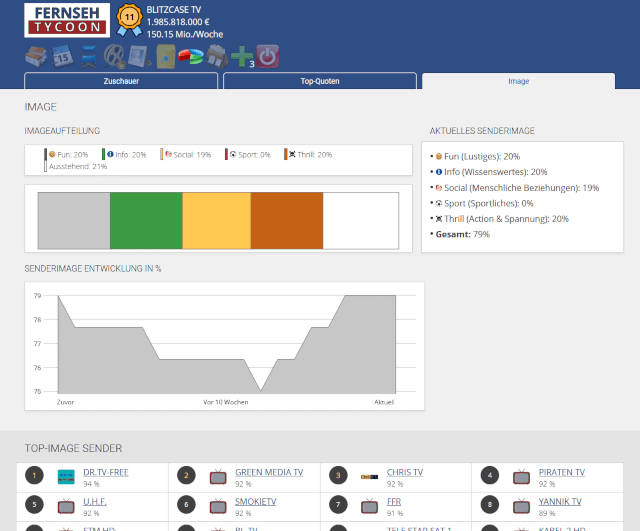The image size is (640, 531).
Task: Open the picture frame icon
Action: (x=139, y=56)
